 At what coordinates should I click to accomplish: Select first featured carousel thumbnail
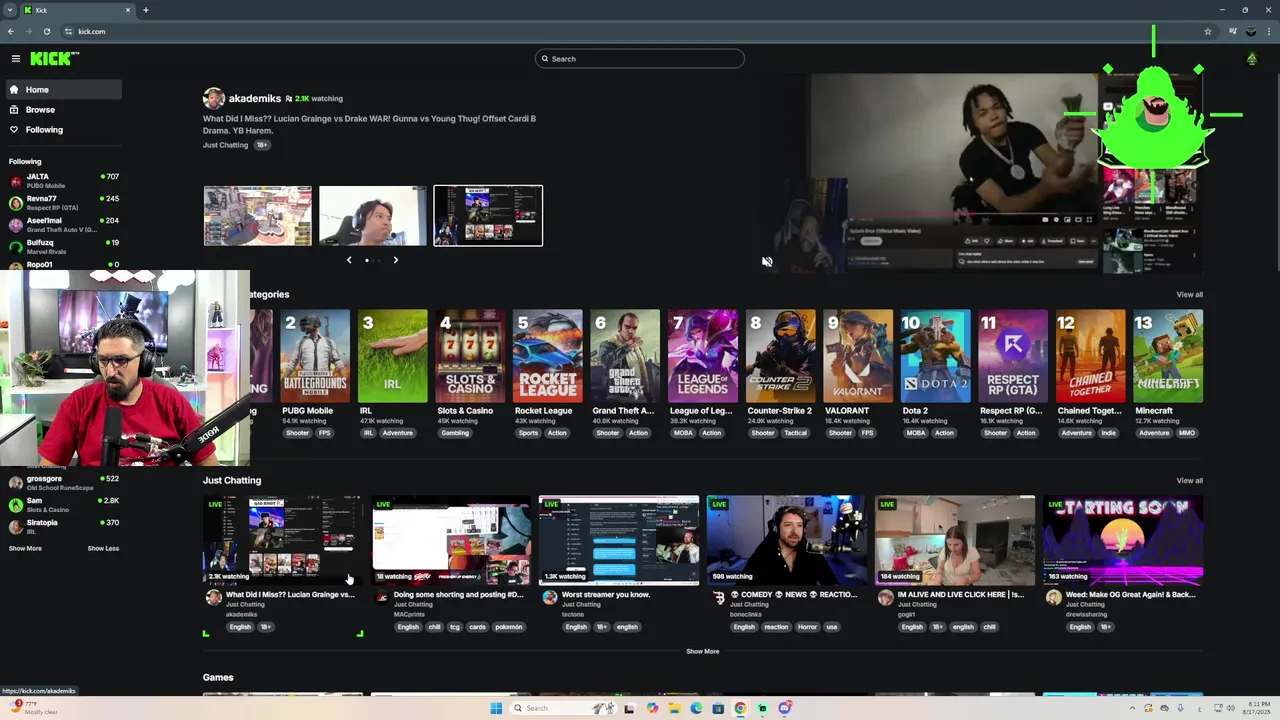[258, 216]
